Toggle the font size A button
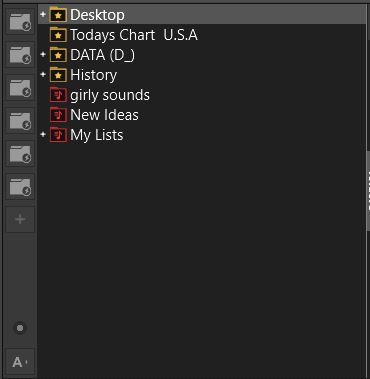Screen dimensions: 370x379 [20, 362]
